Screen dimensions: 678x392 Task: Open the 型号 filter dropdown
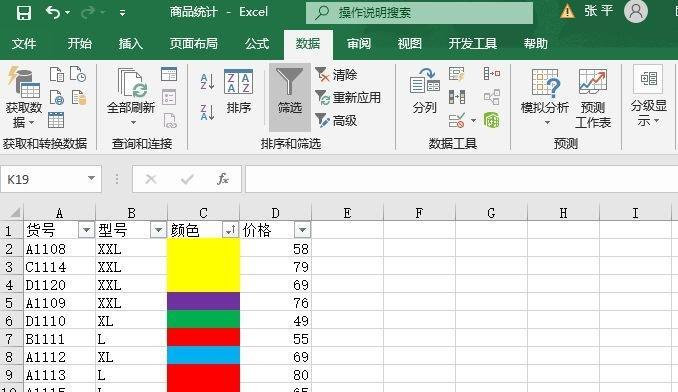[158, 230]
